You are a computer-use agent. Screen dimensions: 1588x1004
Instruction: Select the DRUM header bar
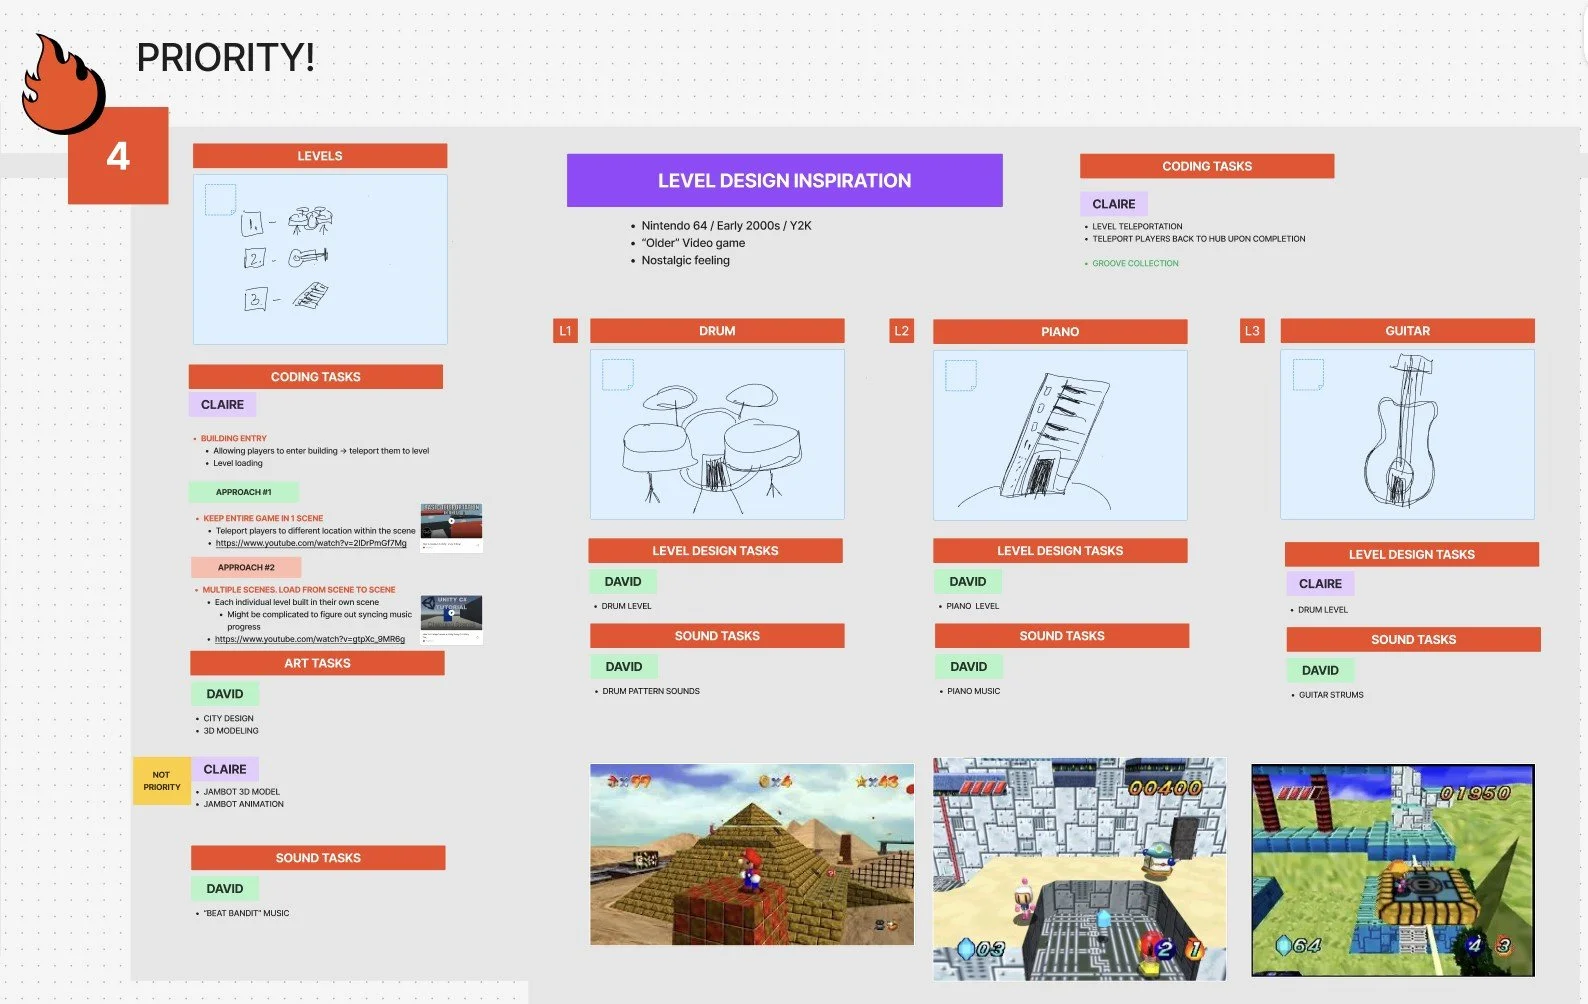[717, 331]
